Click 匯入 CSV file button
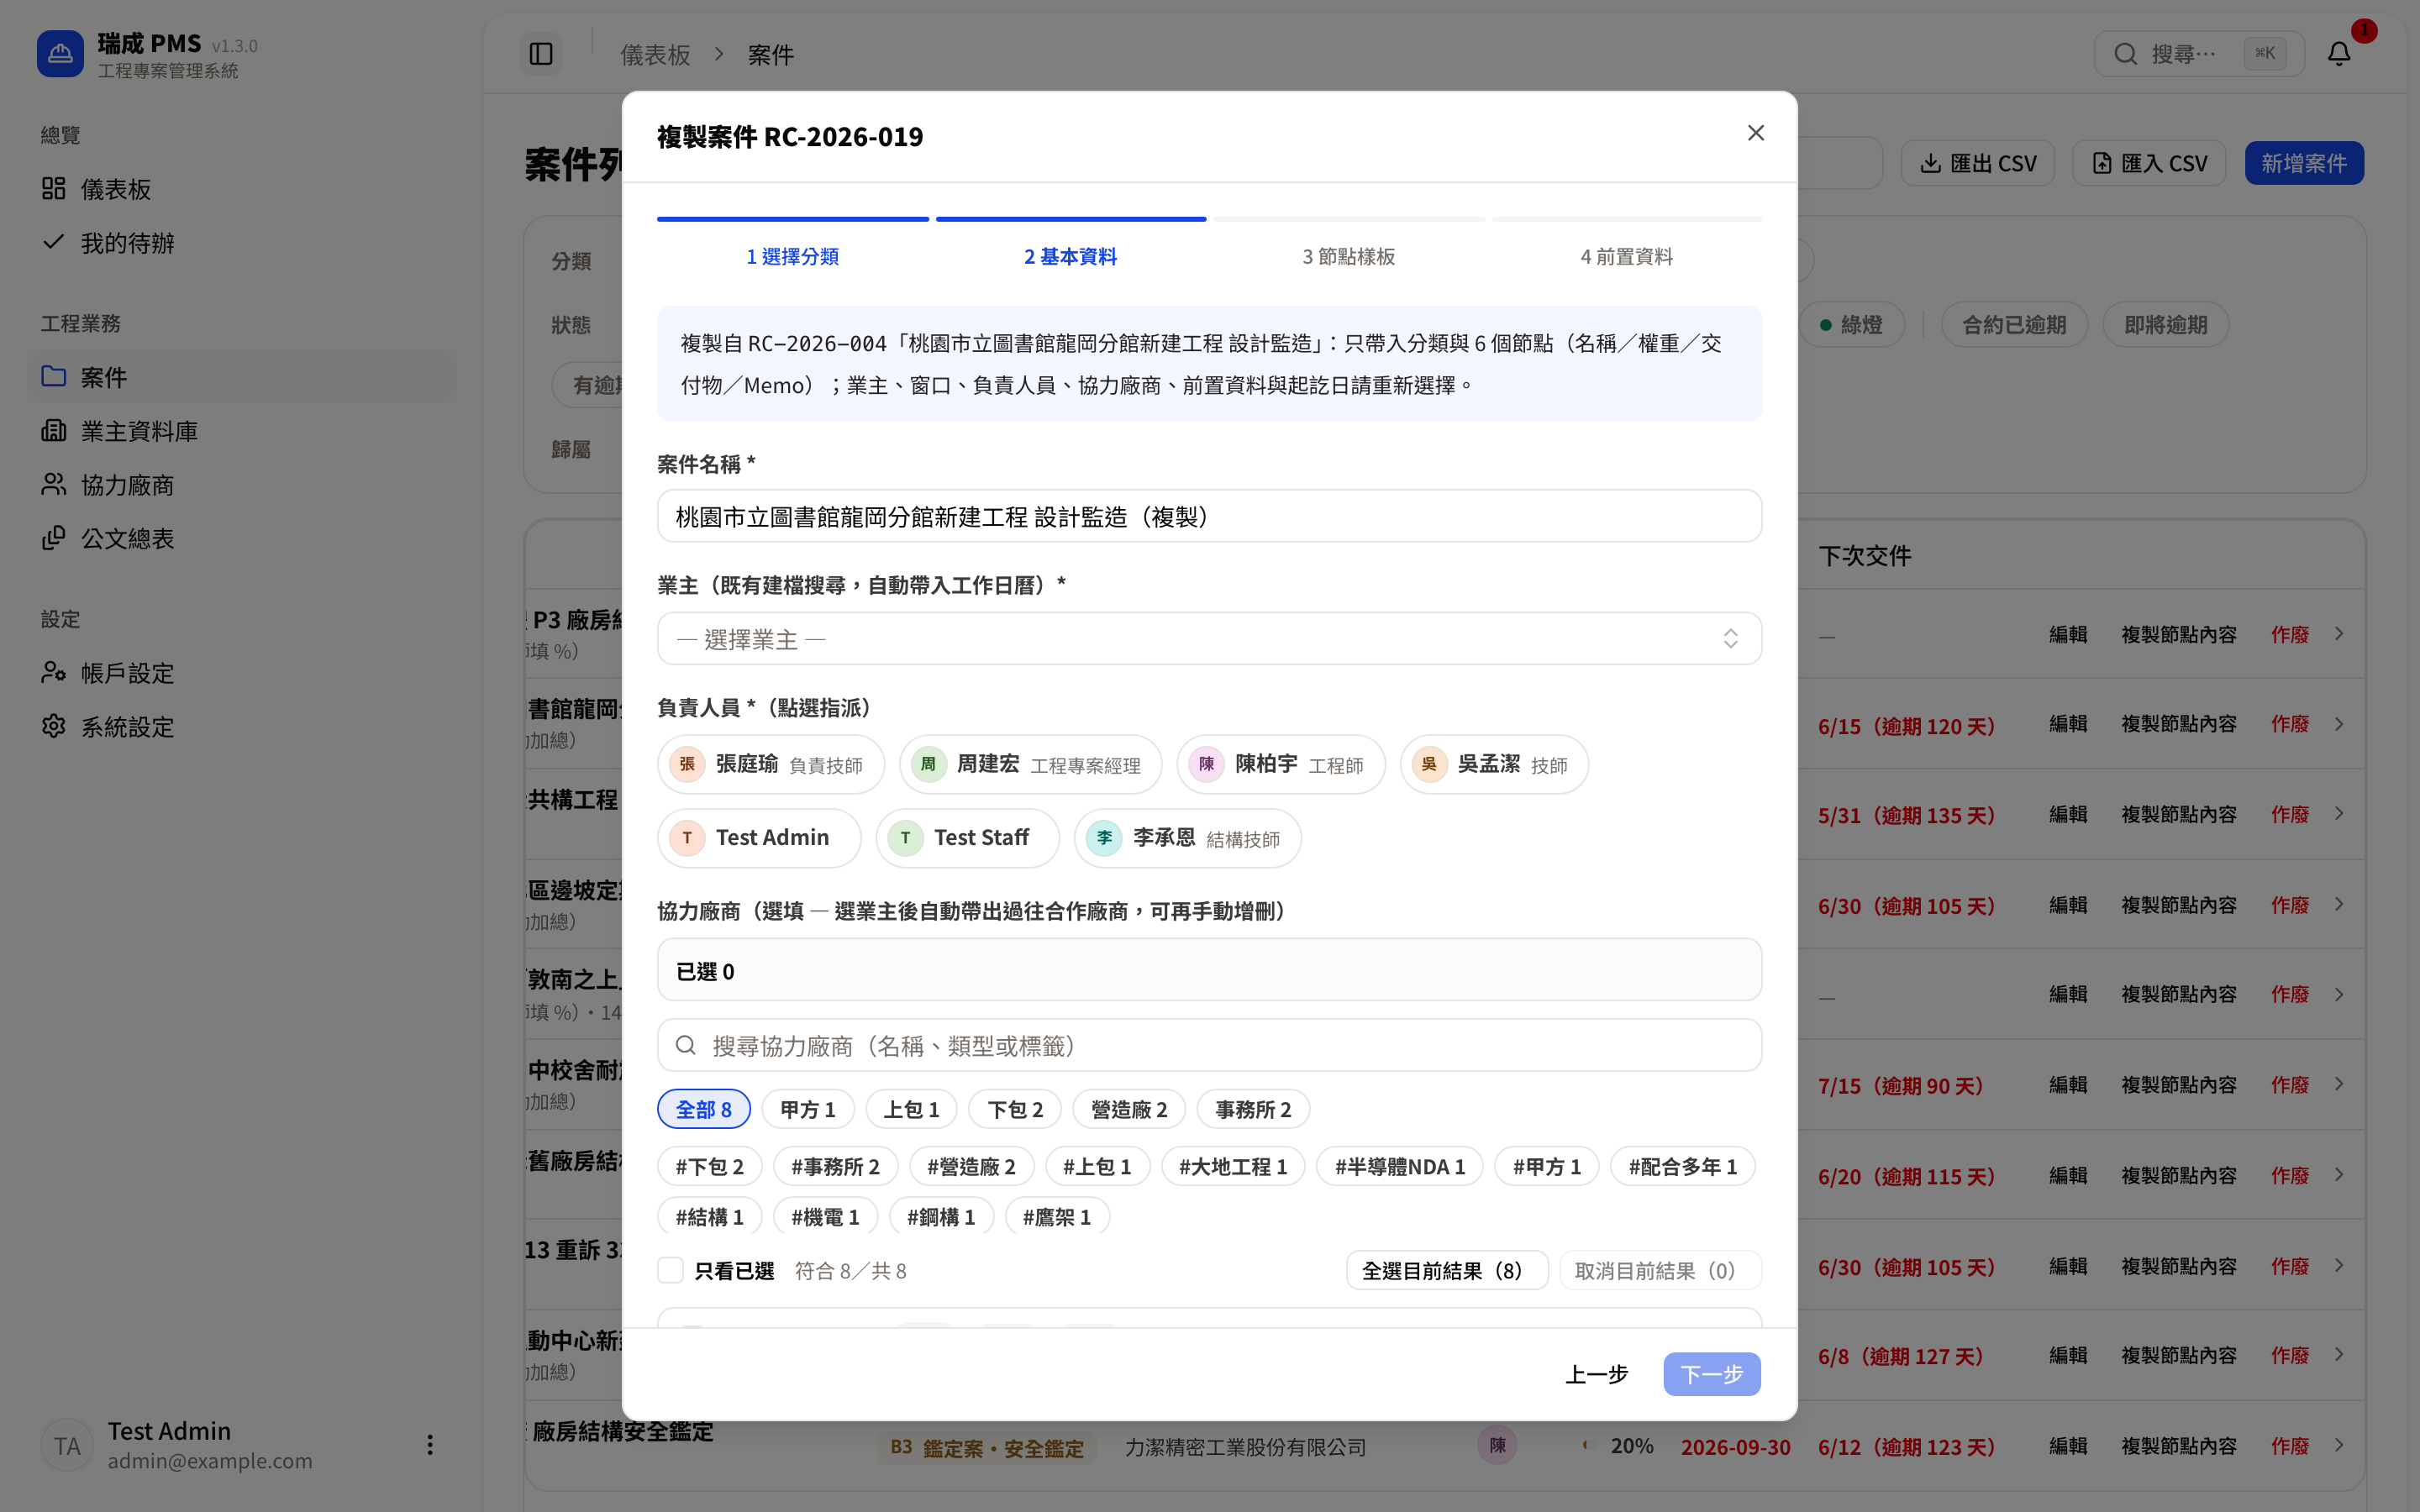Screen dimensions: 2420x1512 click(x=2148, y=163)
